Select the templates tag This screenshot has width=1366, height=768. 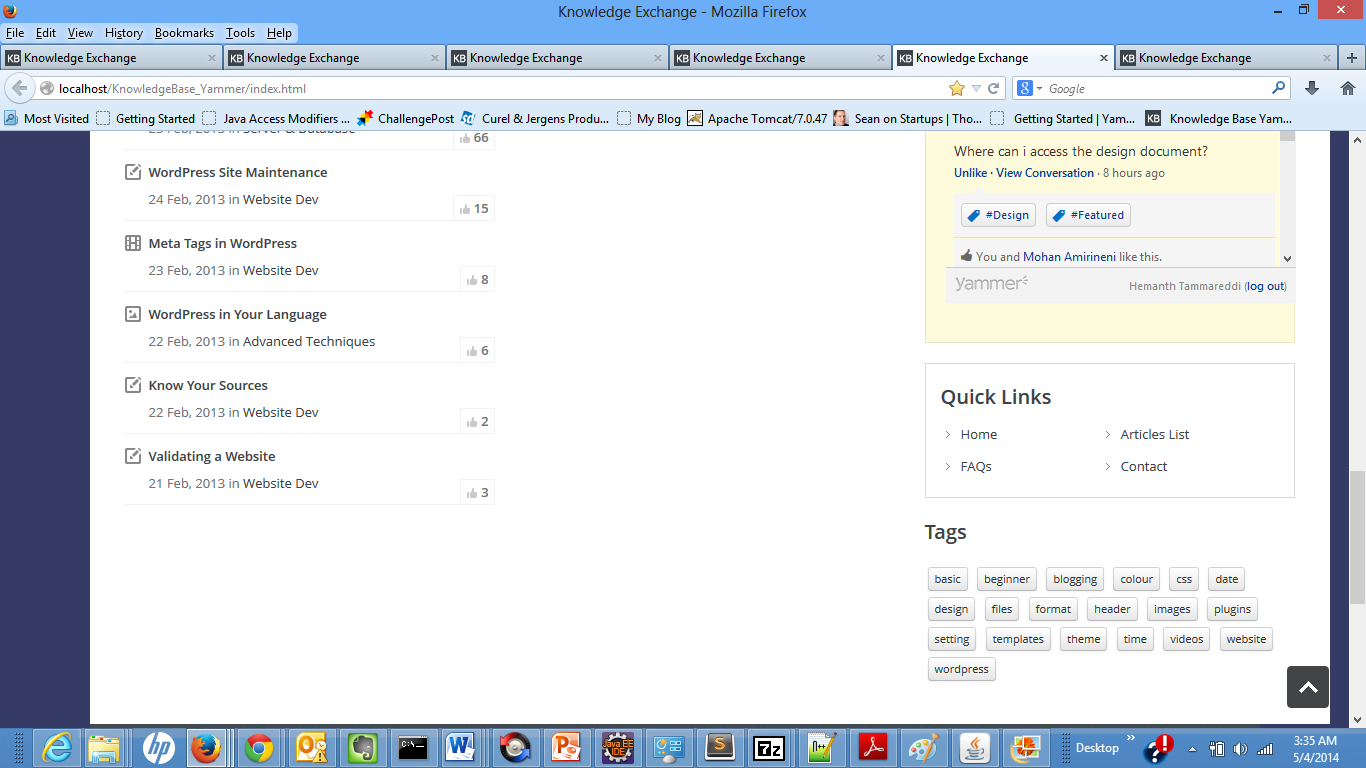1018,639
